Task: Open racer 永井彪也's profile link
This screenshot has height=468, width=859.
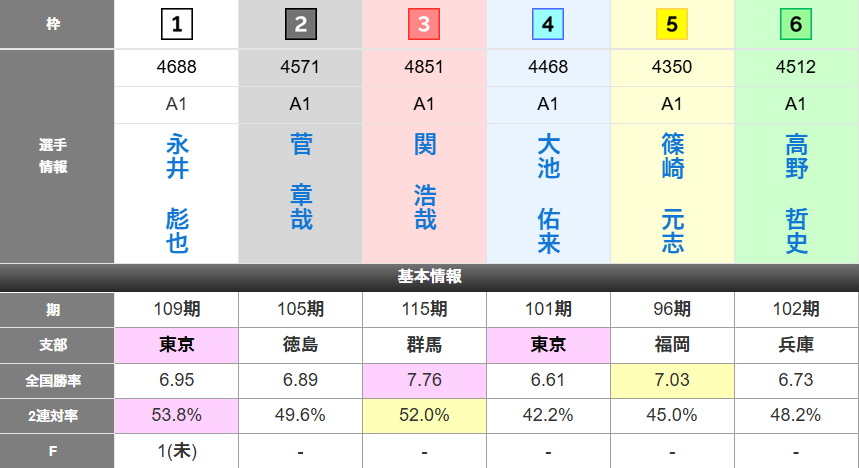Action: point(177,194)
